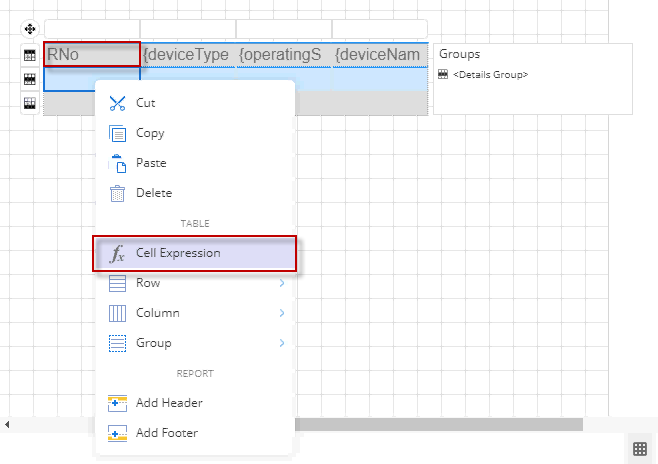This screenshot has height=464, width=658.
Task: Open the Row menu entry
Action: (x=195, y=283)
